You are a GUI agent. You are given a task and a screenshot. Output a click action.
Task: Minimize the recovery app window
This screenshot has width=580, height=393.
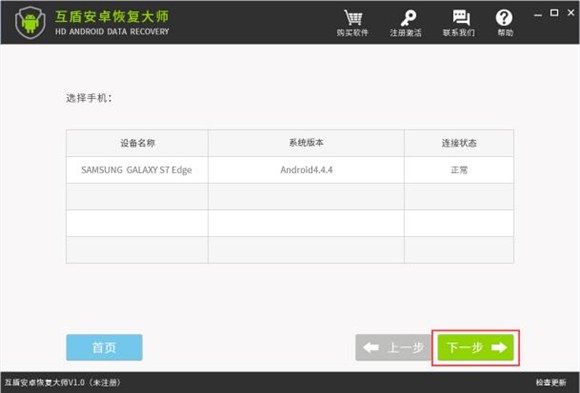click(x=538, y=14)
